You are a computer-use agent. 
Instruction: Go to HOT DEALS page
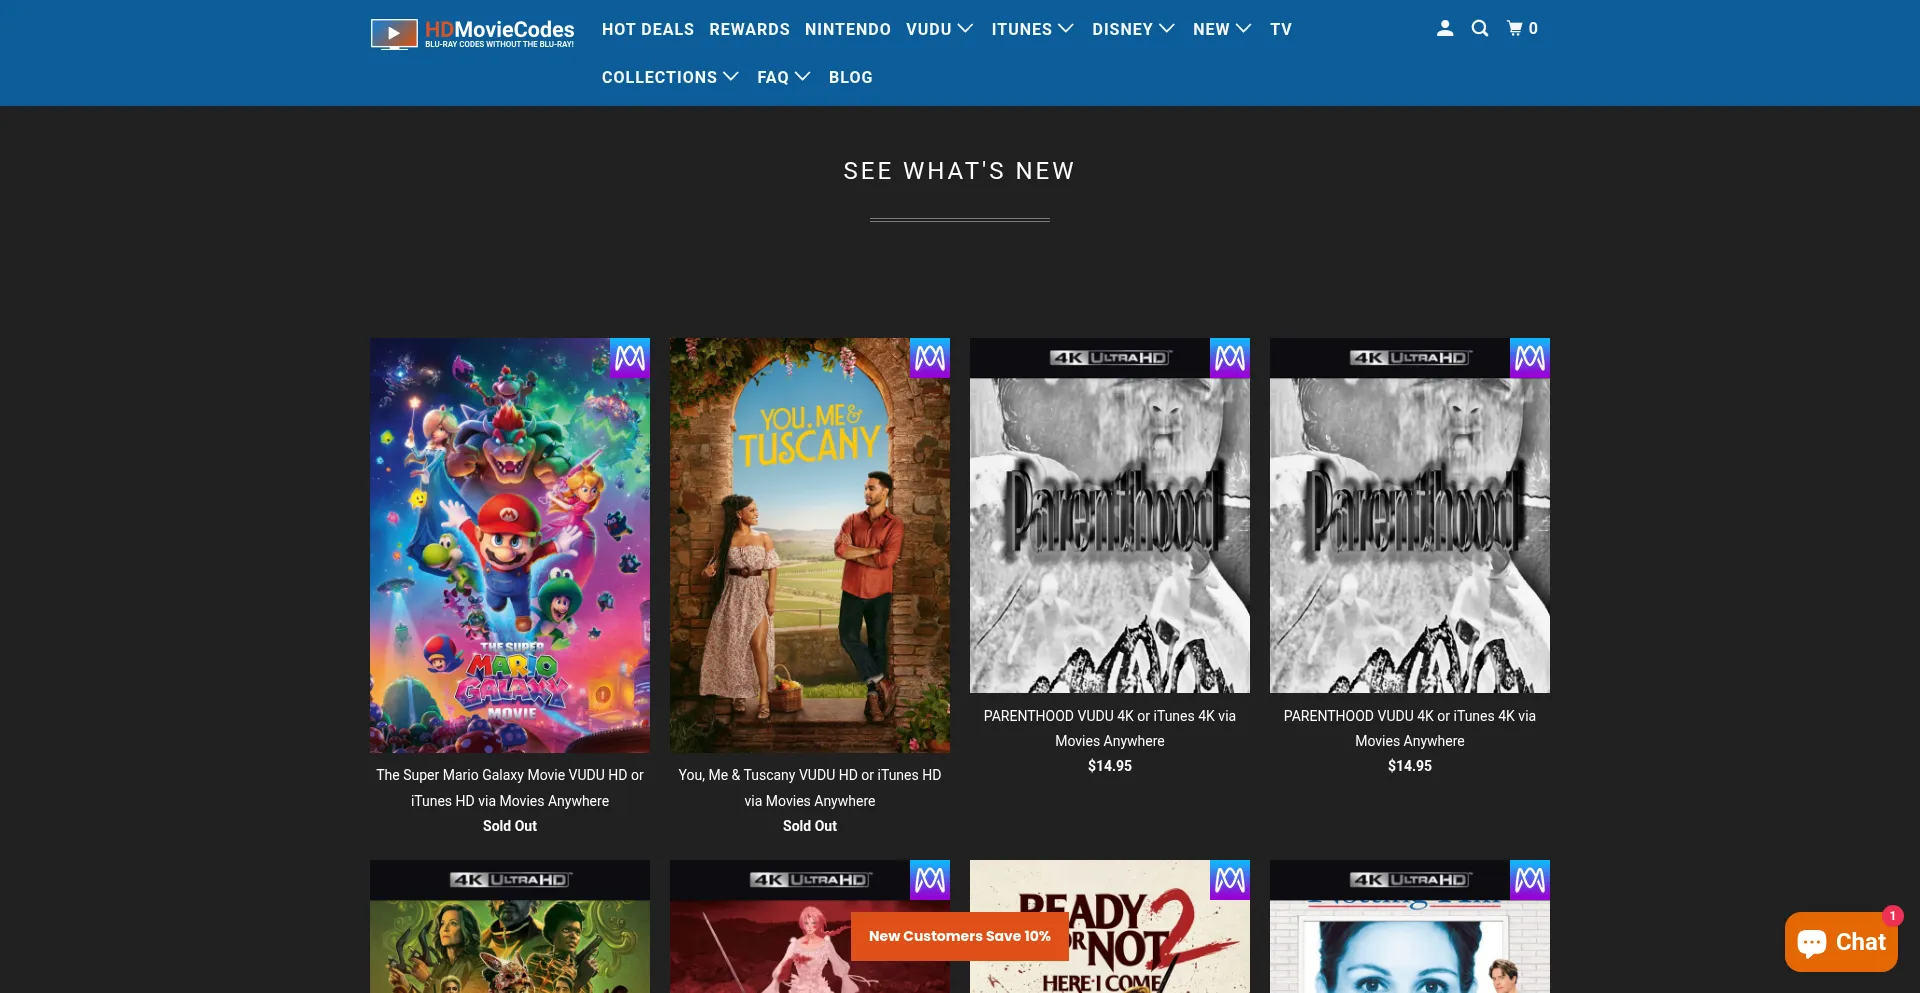[648, 29]
